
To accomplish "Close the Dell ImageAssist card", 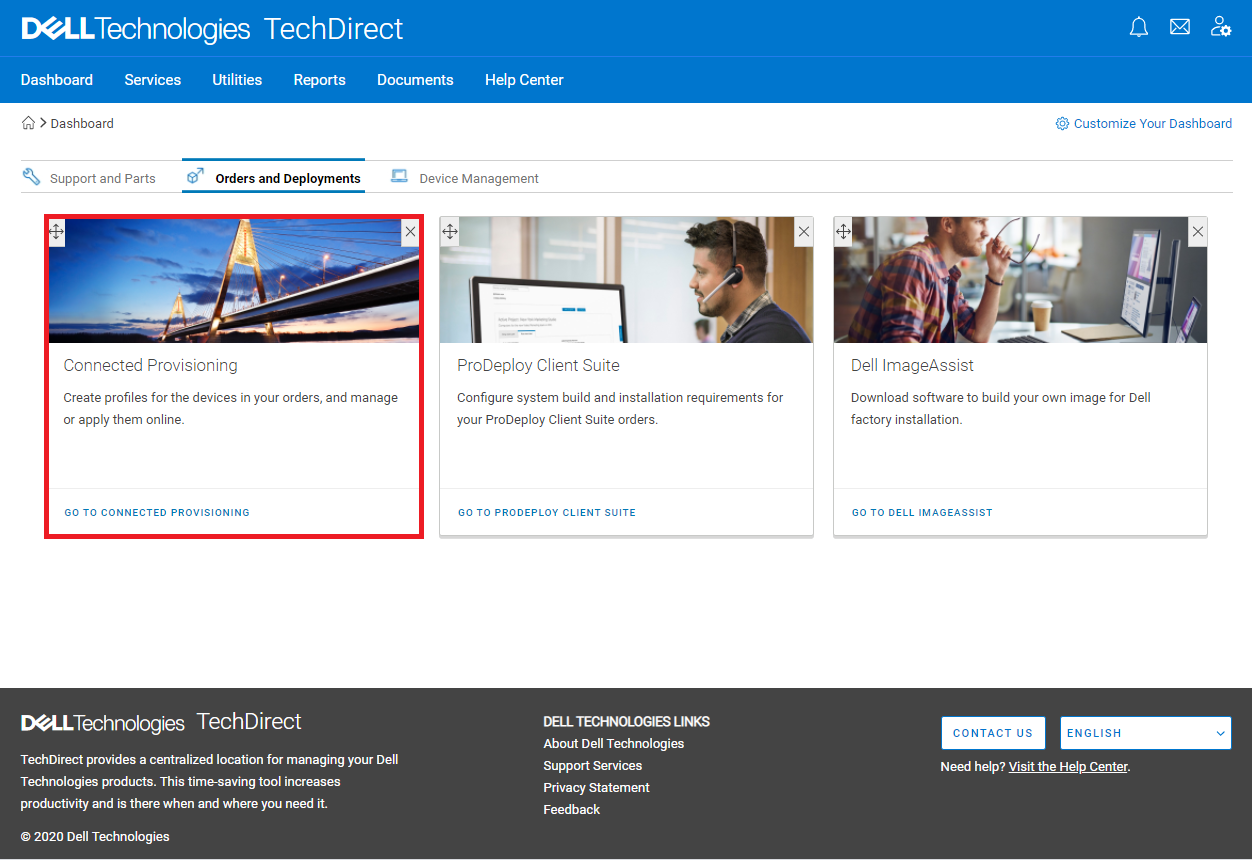I will click(x=1198, y=232).
